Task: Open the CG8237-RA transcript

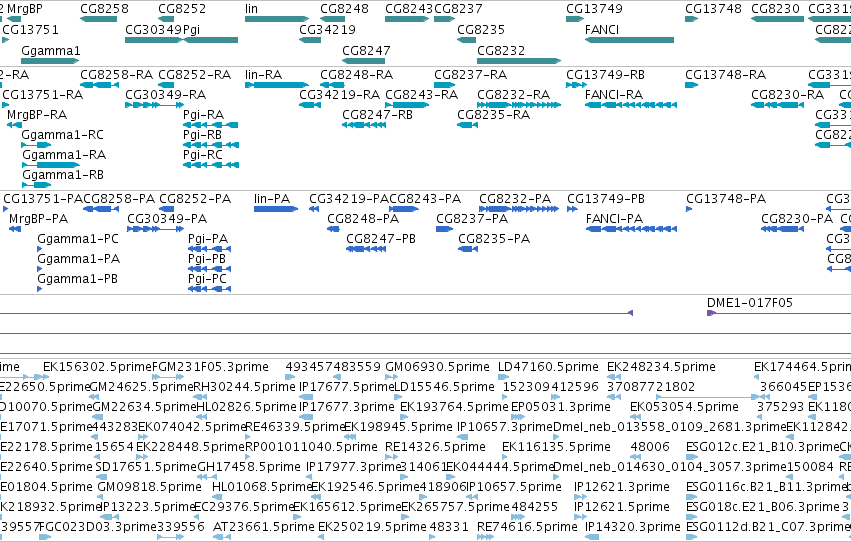Action: [444, 85]
